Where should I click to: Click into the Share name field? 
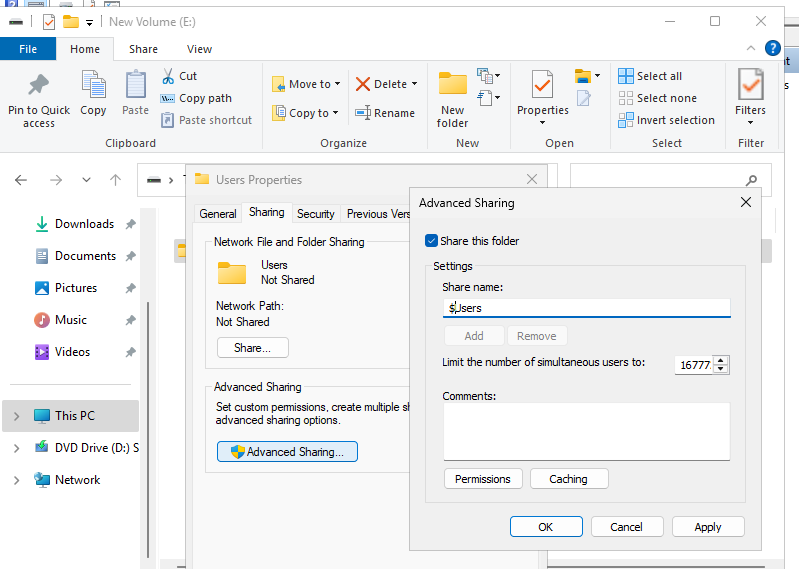click(586, 308)
